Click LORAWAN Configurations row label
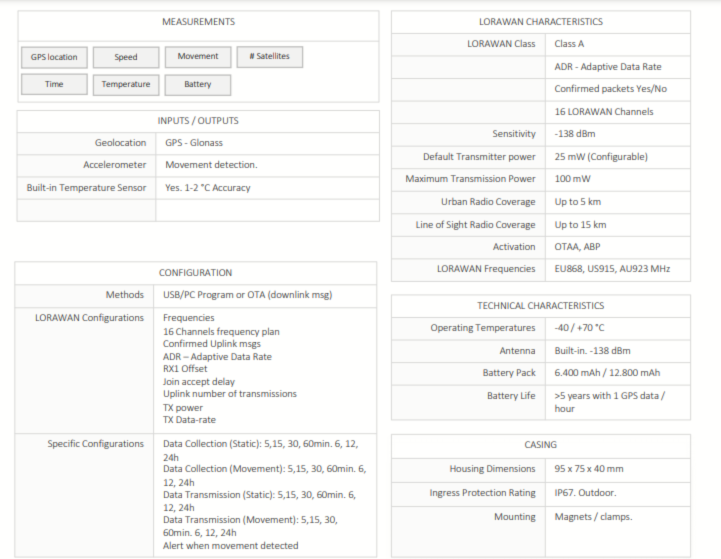The width and height of the screenshot is (721, 559). pyautogui.click(x=89, y=318)
